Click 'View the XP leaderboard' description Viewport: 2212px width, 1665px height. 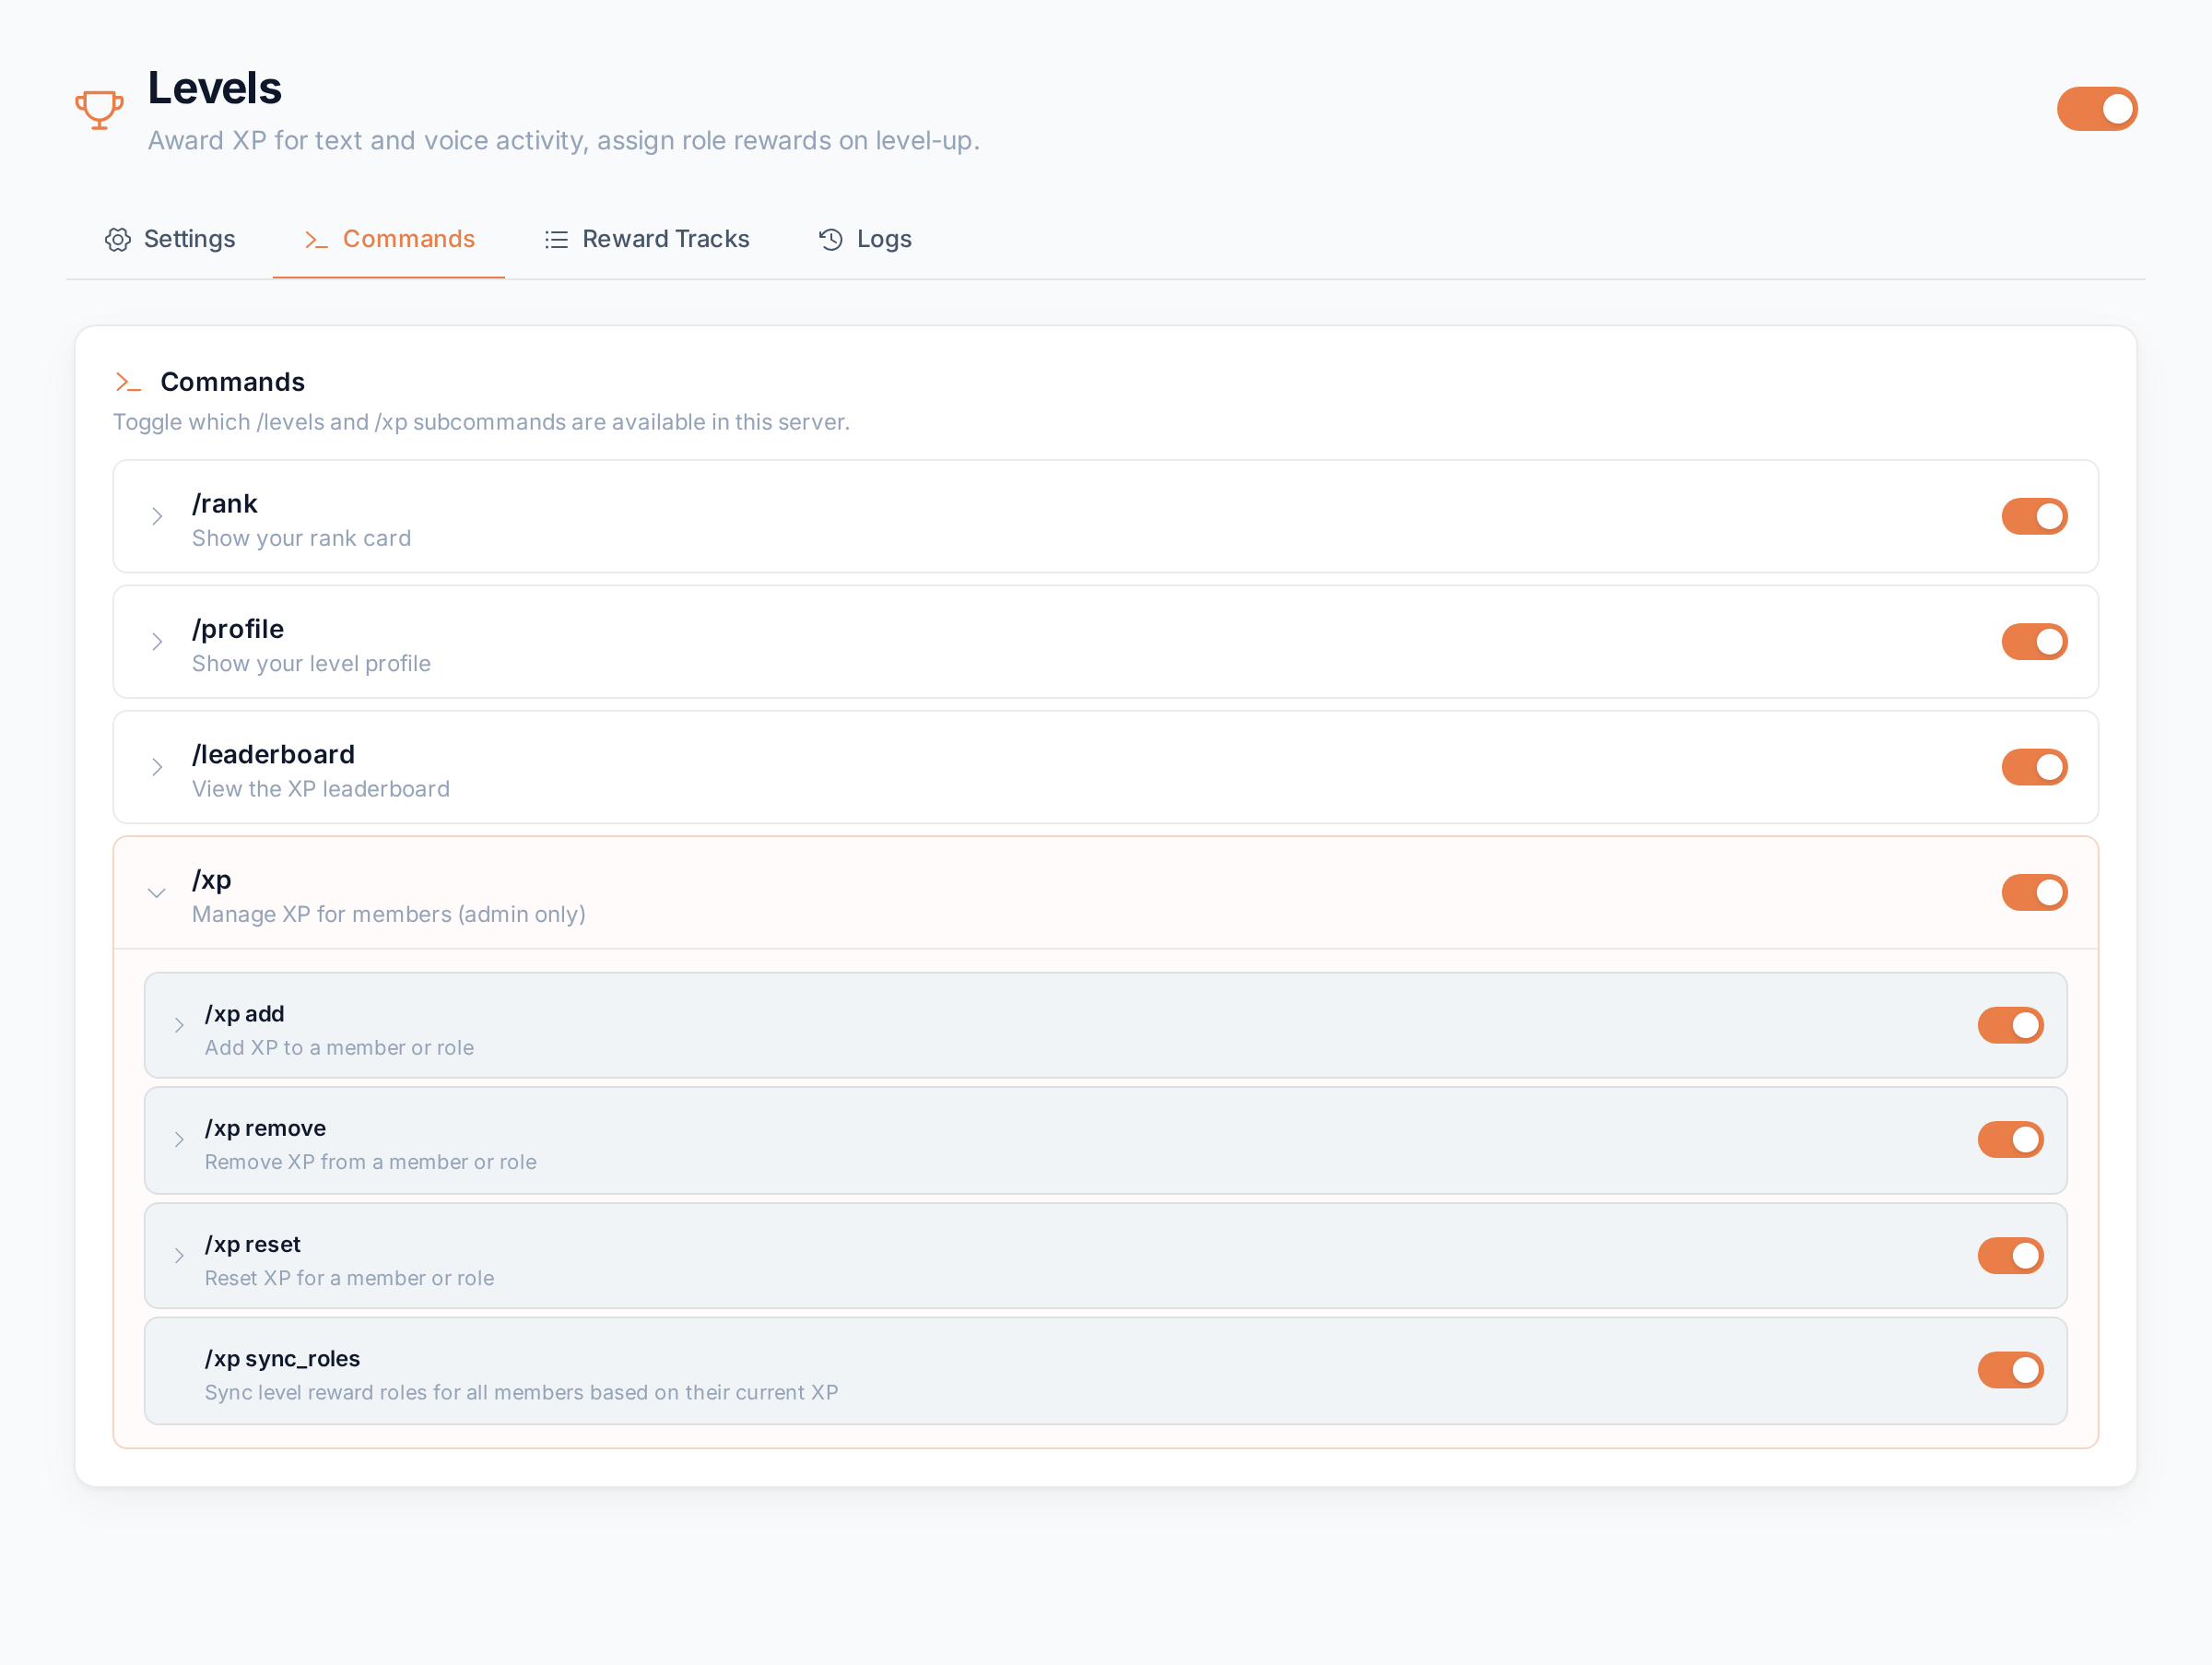pos(321,789)
